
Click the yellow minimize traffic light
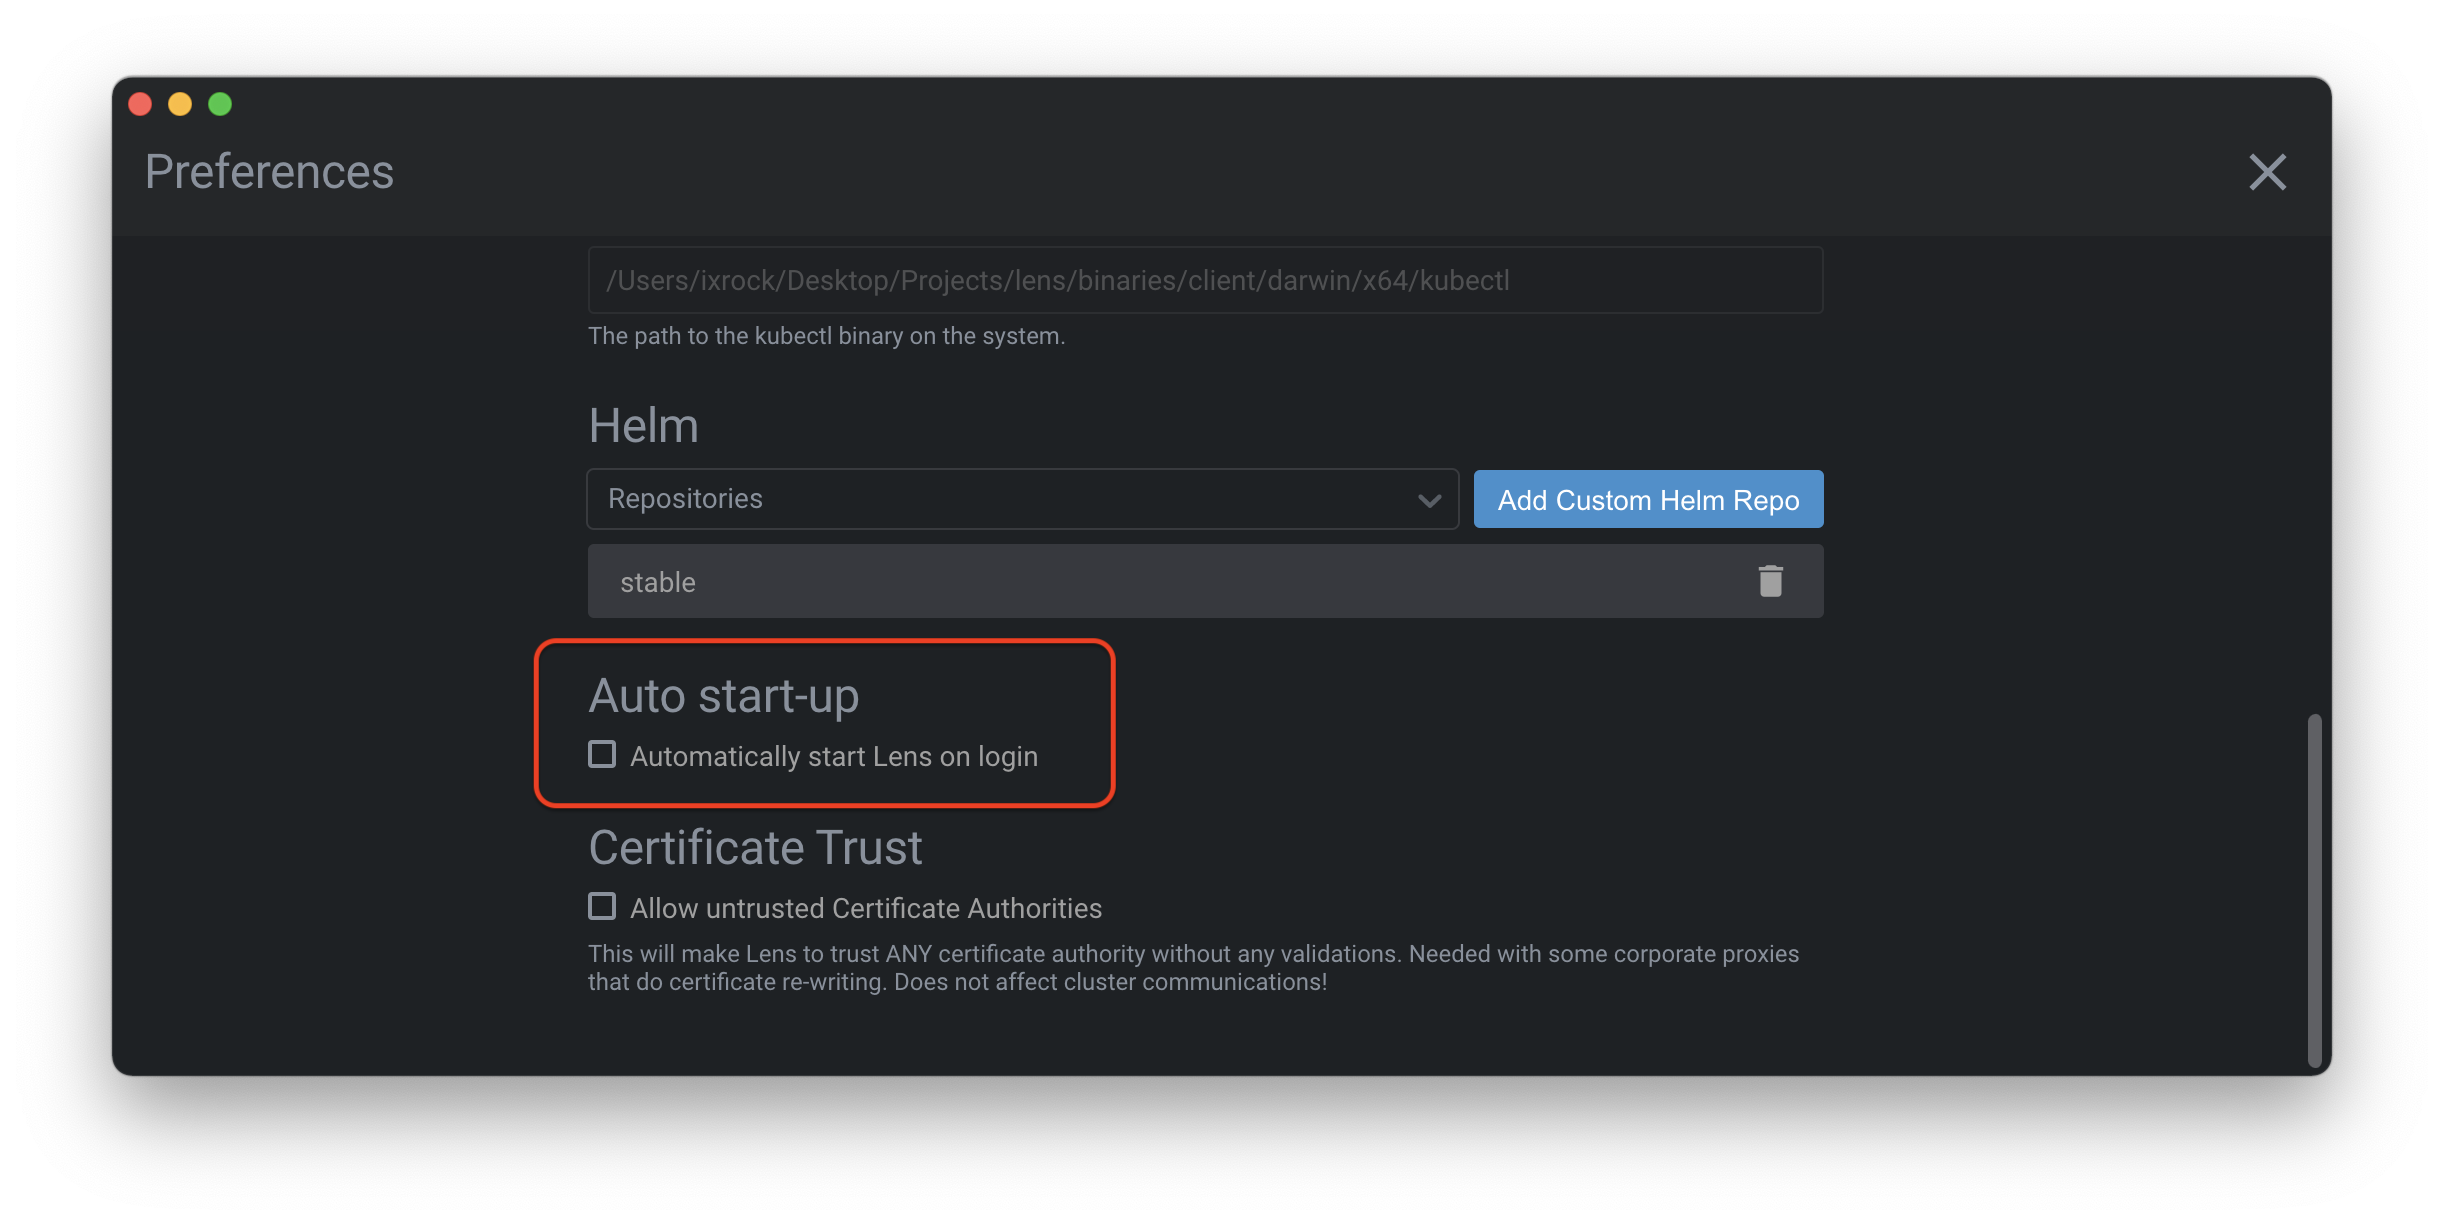[180, 103]
